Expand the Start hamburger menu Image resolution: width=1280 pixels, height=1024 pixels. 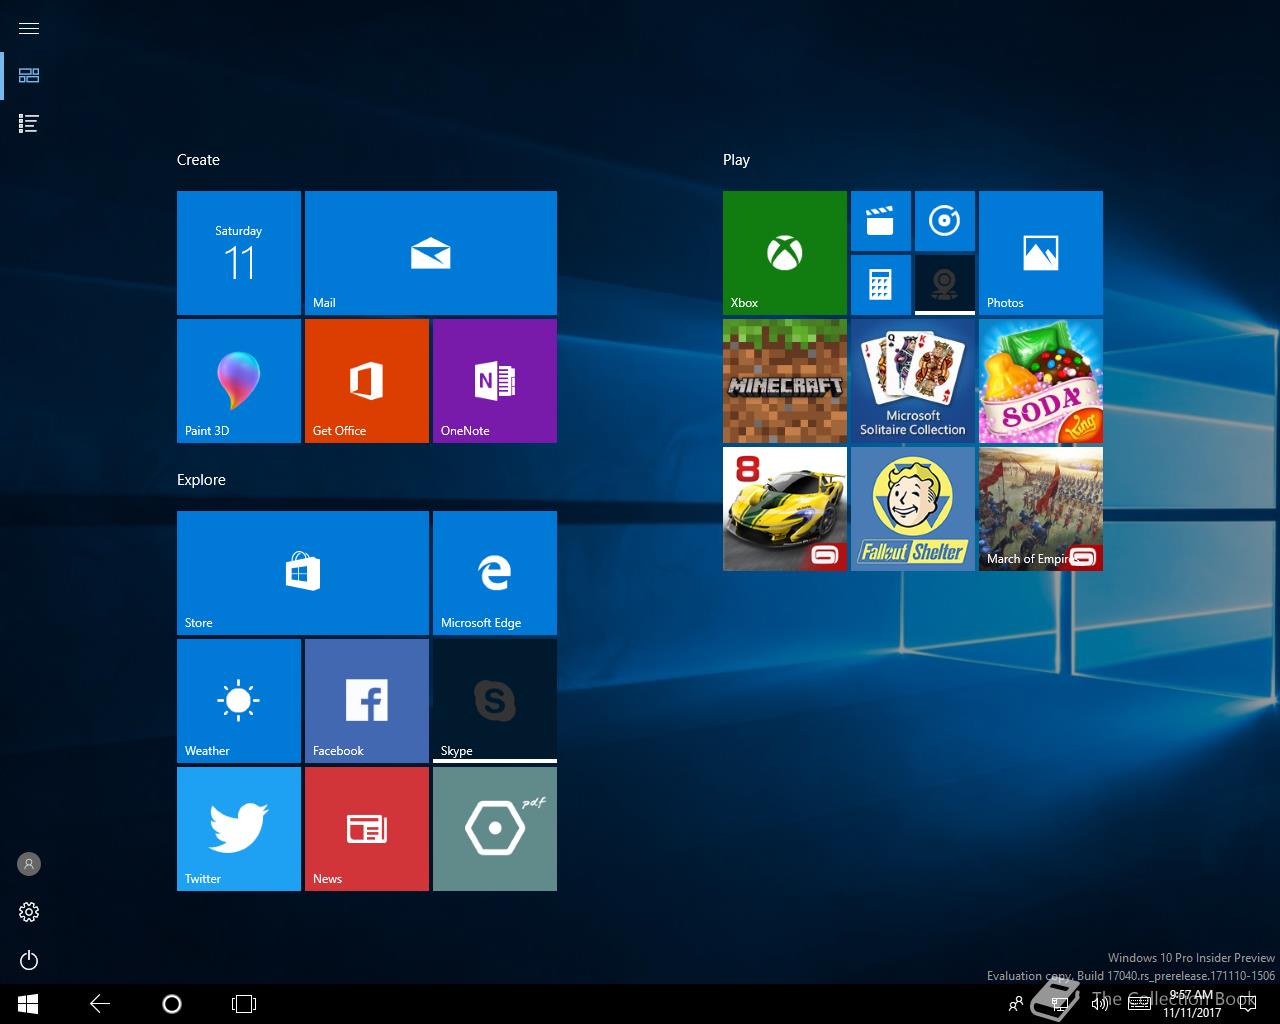tap(29, 28)
